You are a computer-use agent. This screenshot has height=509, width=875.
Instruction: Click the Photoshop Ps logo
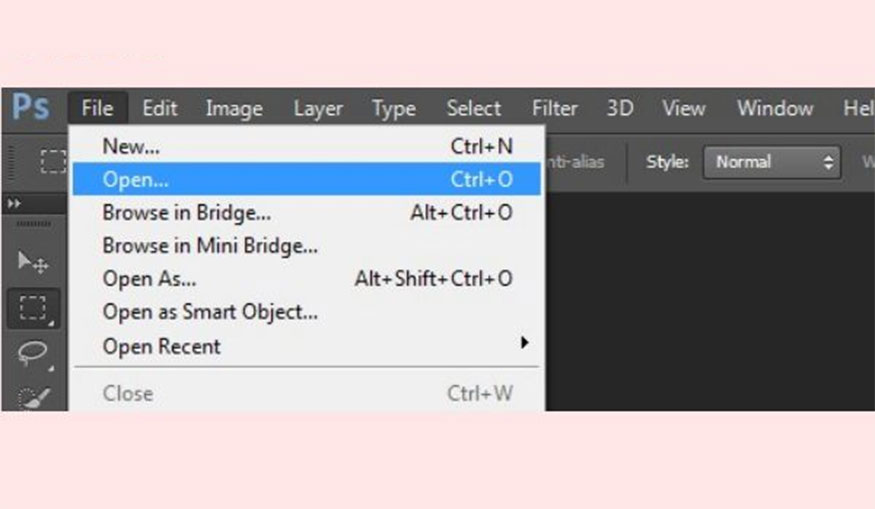click(31, 107)
